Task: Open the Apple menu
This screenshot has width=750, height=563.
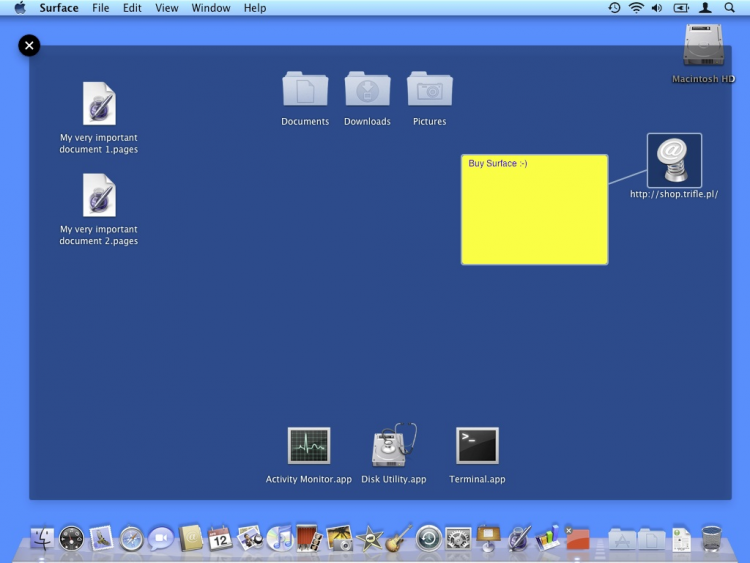Action: click(20, 8)
